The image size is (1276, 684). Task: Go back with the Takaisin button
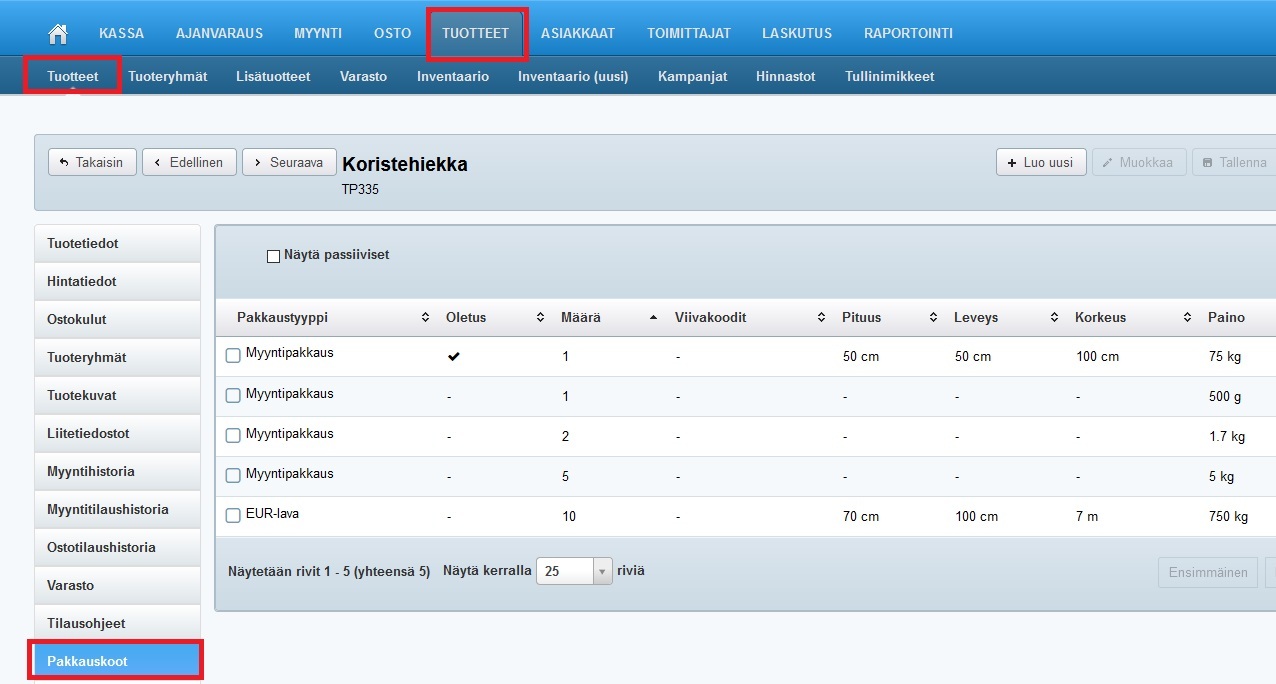(x=92, y=162)
